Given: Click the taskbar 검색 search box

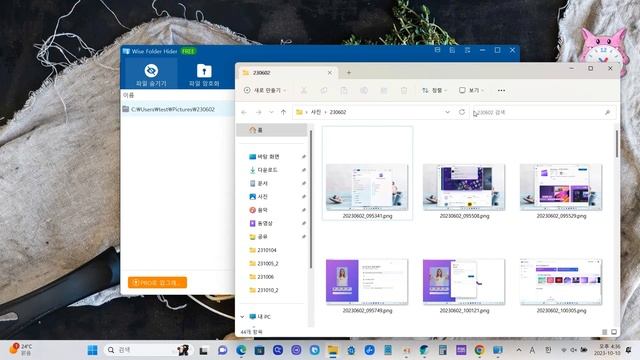Looking at the screenshot, I should [x=148, y=350].
